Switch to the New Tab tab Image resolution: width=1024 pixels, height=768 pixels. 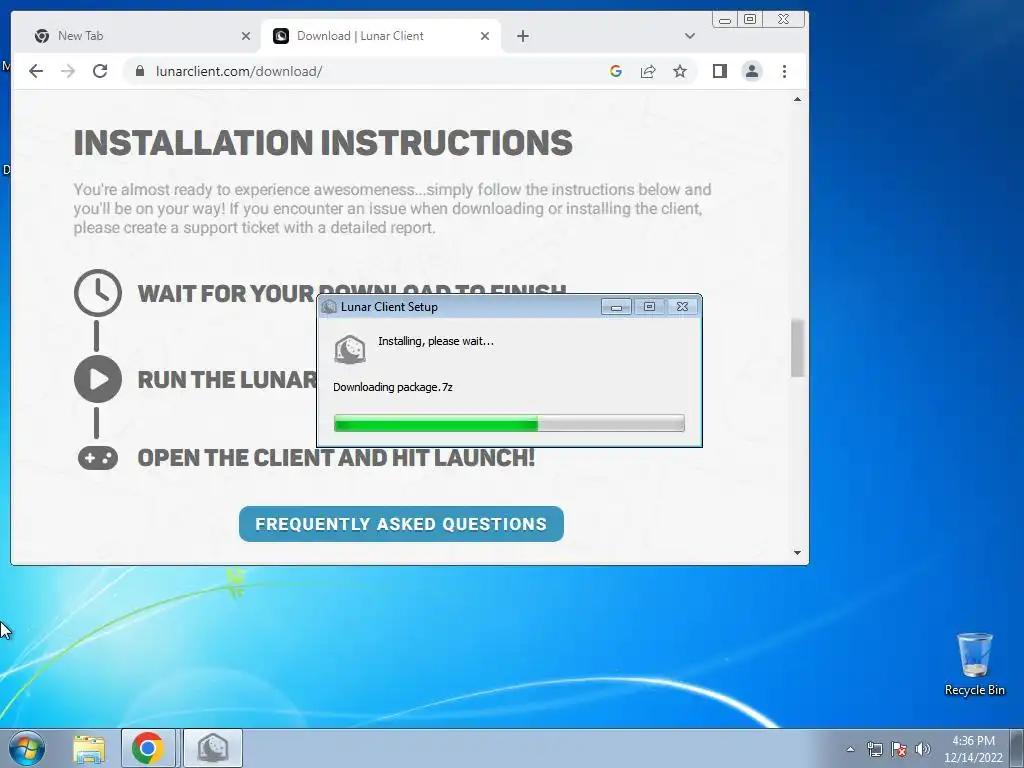point(137,36)
